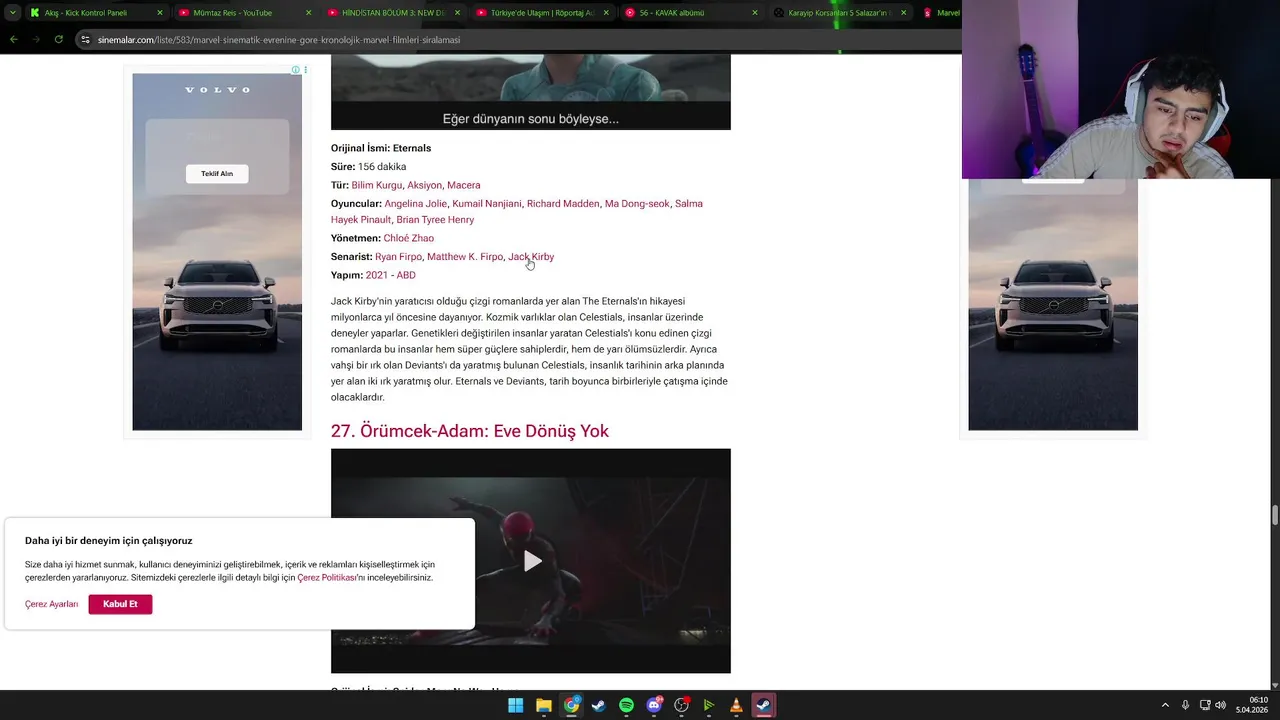Open the Ryan Firpo writer link
The image size is (1280, 720).
[398, 257]
